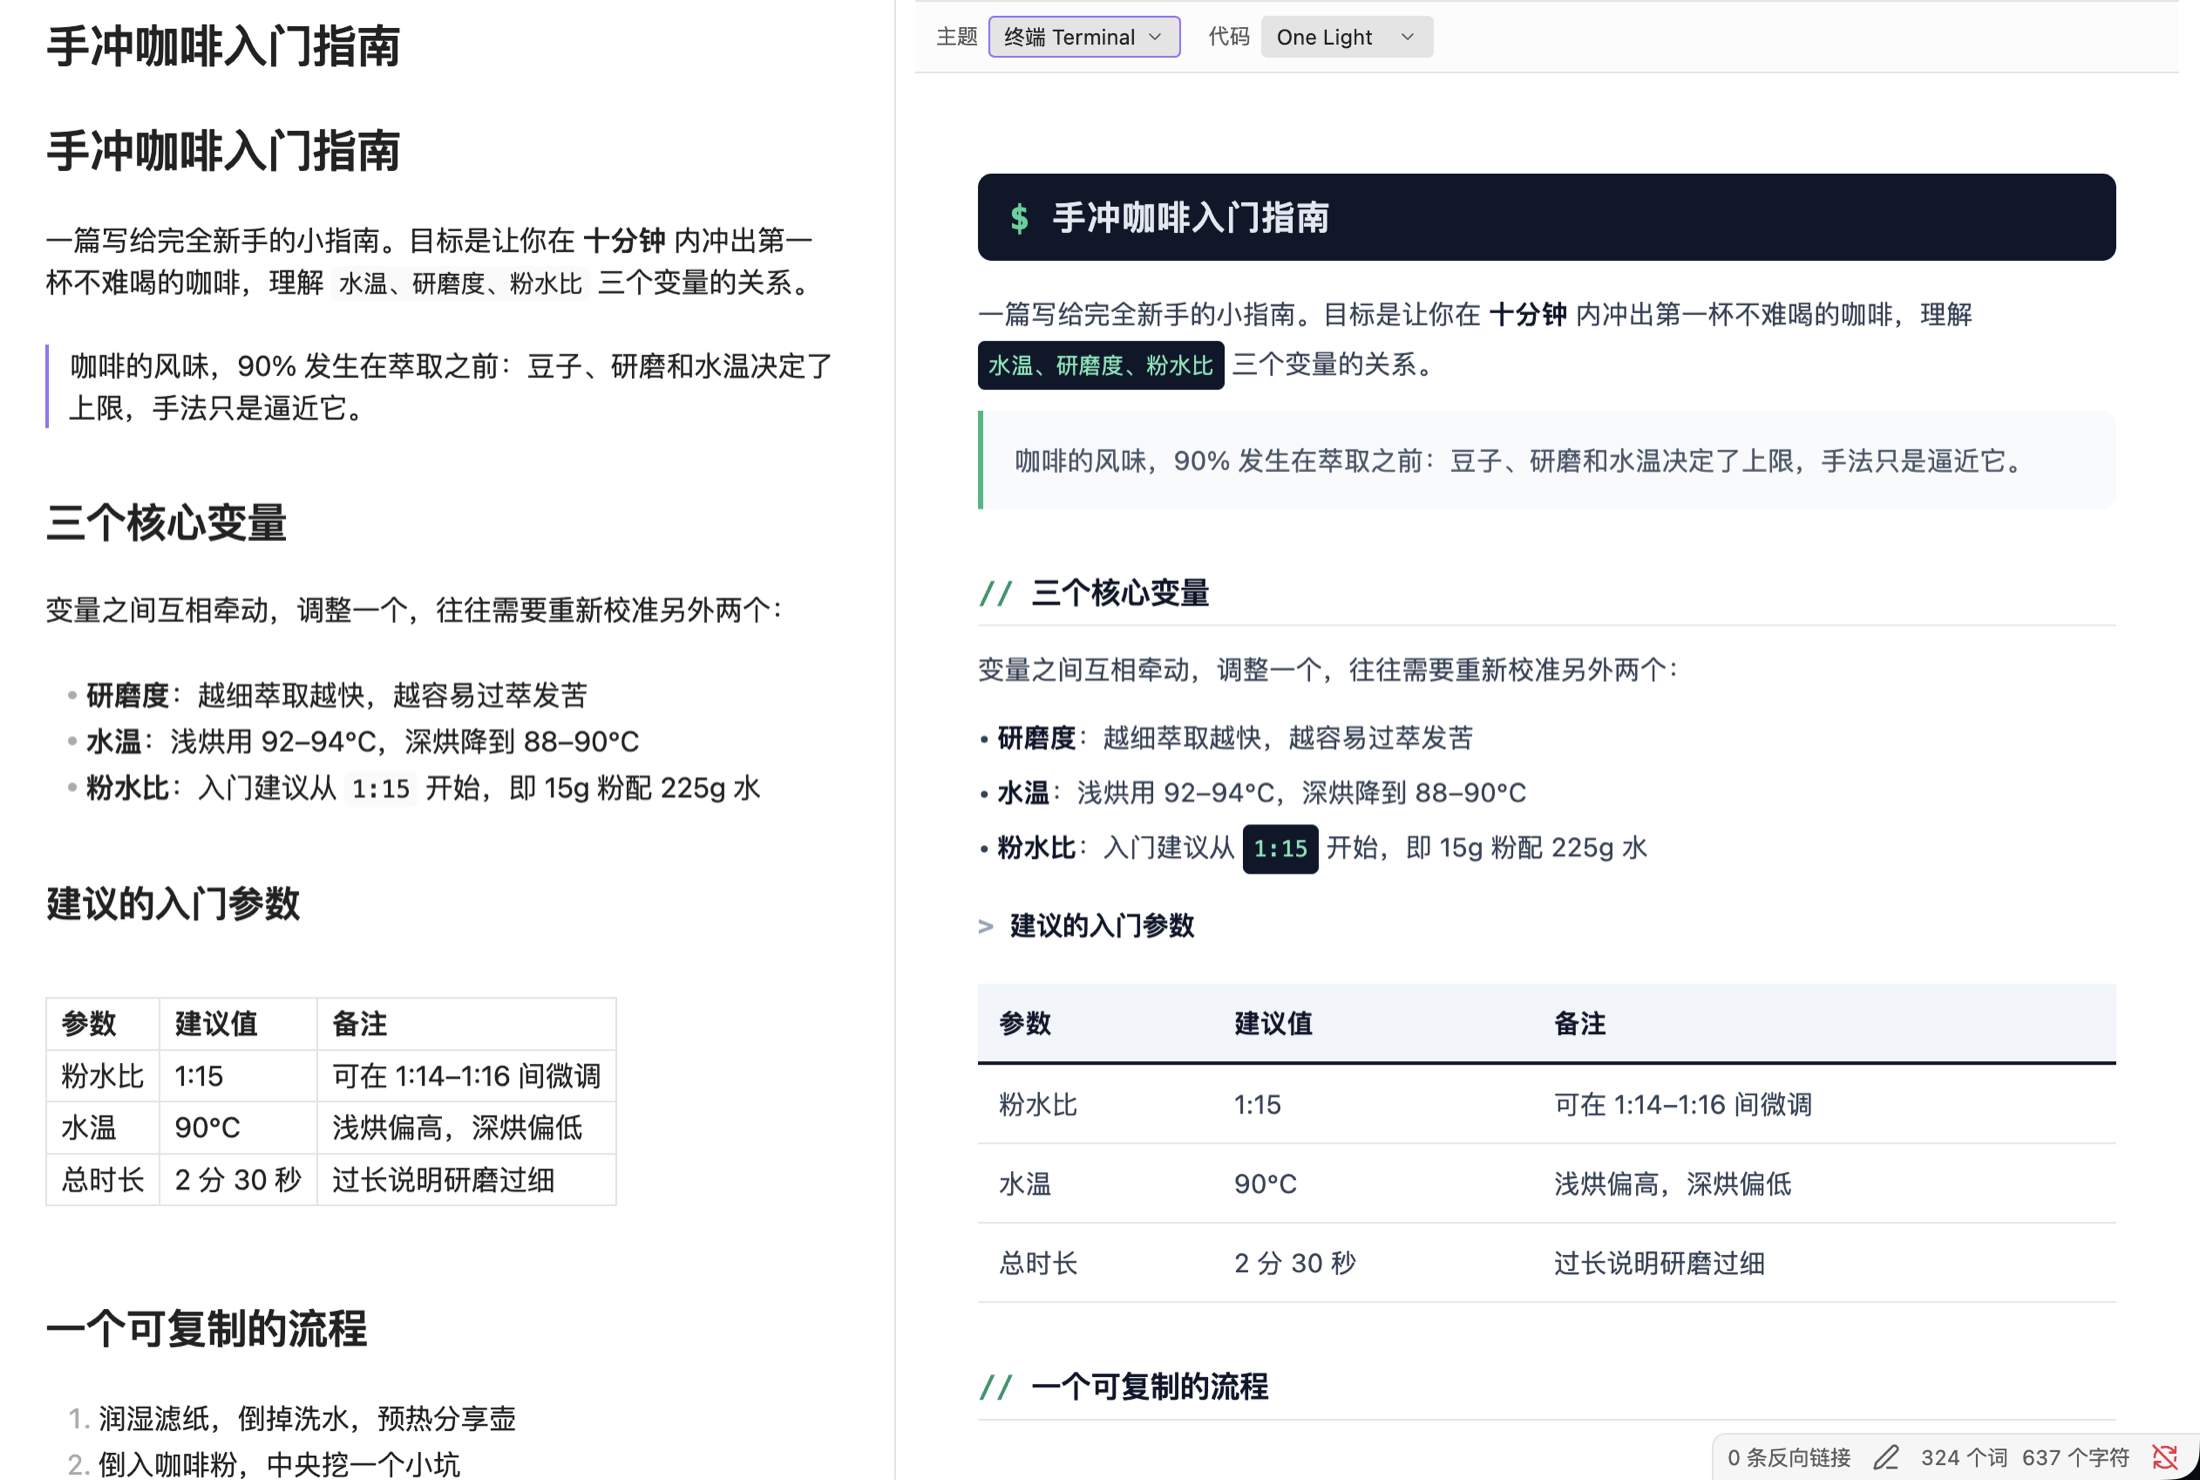Image resolution: width=2200 pixels, height=1480 pixels.
Task: Click the 建议值 table header in the preview
Action: (x=1273, y=1023)
